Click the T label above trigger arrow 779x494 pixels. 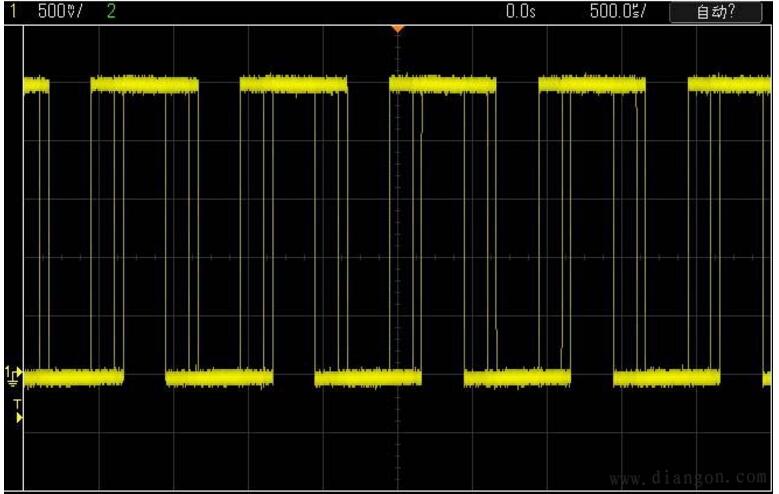pos(17,403)
